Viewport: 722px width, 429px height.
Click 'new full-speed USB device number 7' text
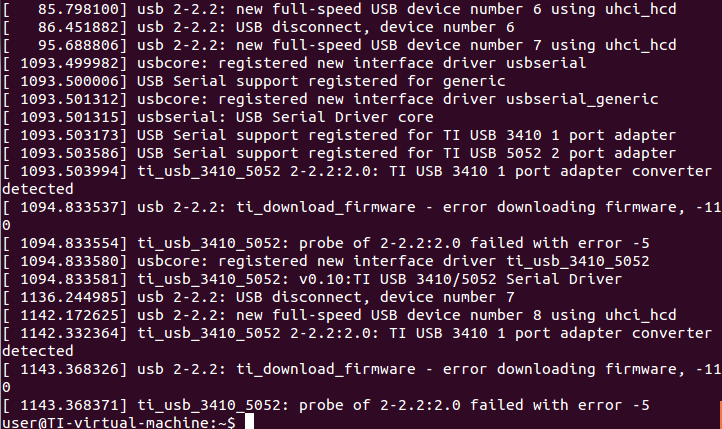(x=380, y=46)
